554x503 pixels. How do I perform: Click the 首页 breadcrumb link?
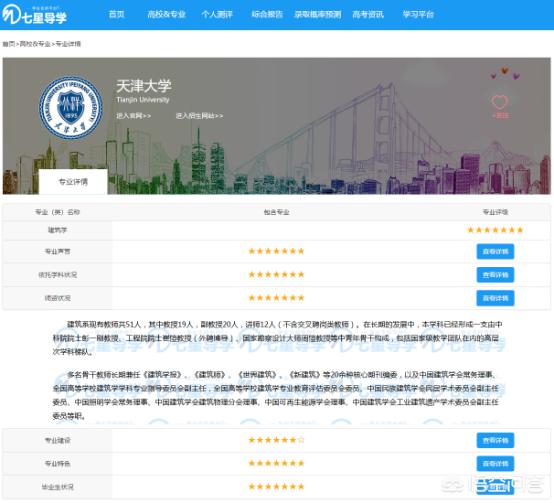(x=8, y=44)
